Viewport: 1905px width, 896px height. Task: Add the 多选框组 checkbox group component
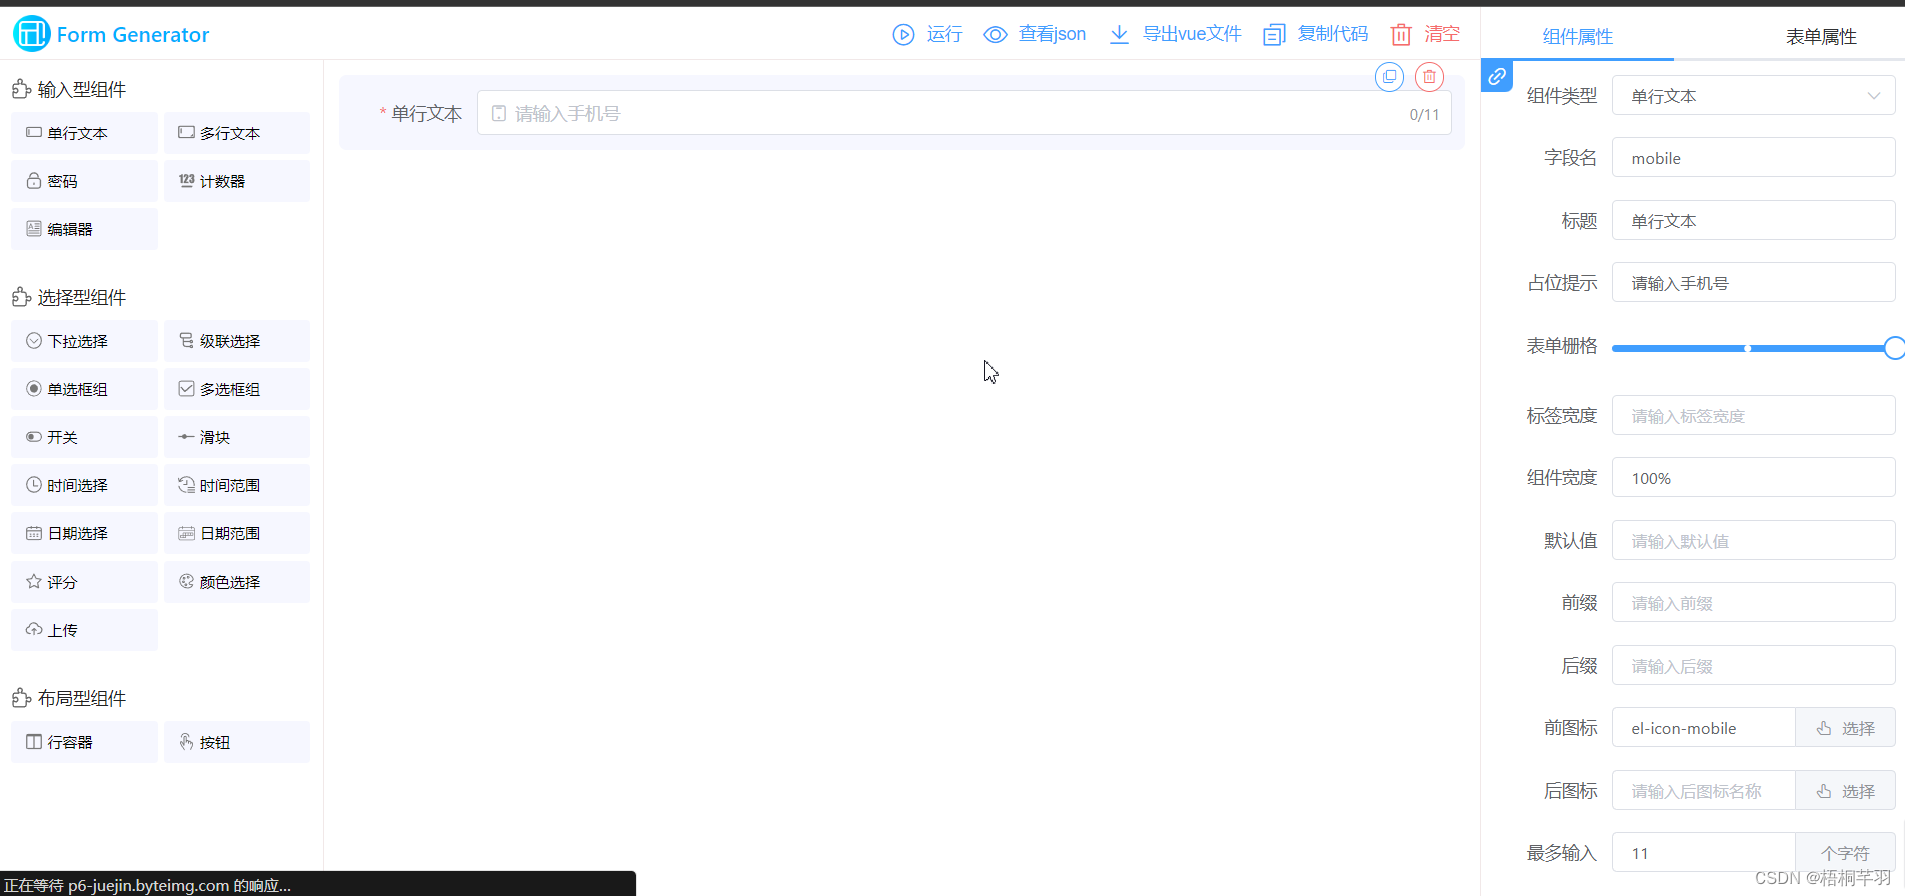(x=237, y=389)
